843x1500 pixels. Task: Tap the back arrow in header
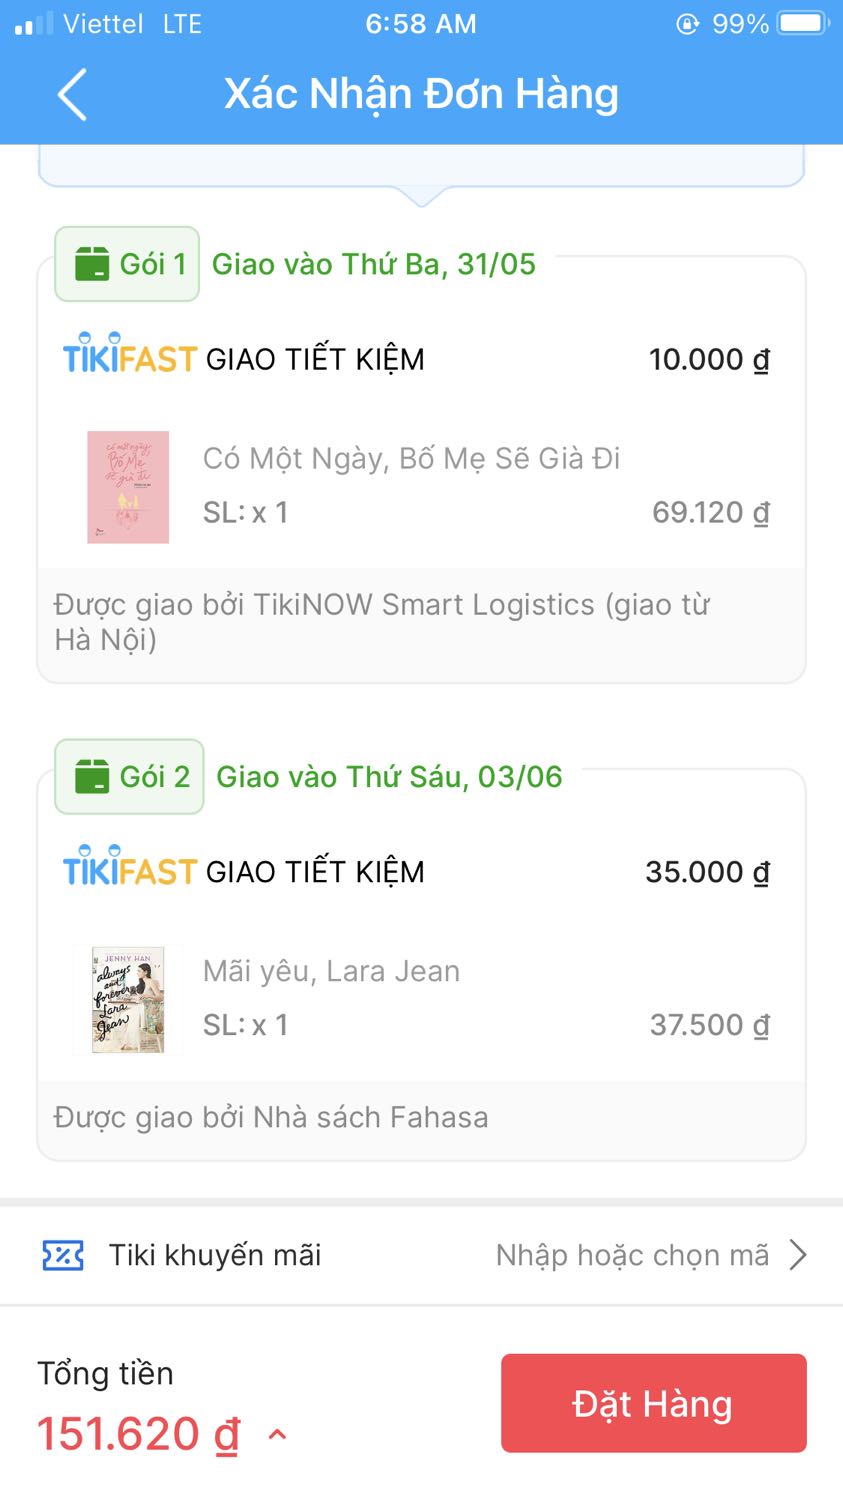[x=72, y=95]
